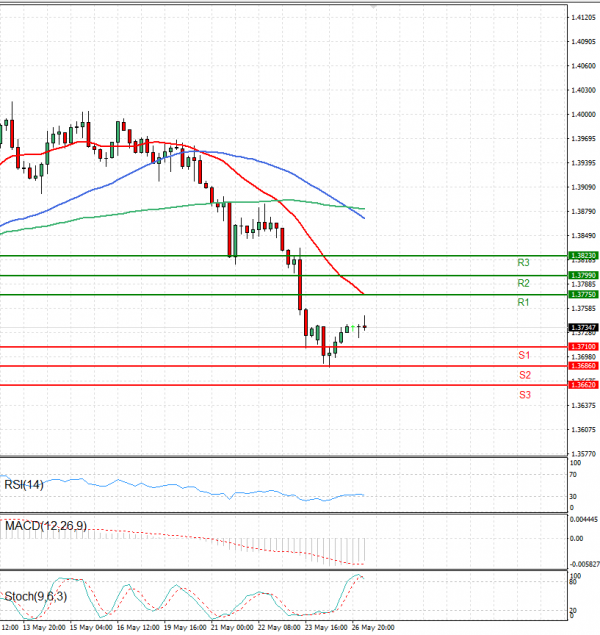Click the RSI 70 level label
600x635 pixels.
[x=573, y=475]
